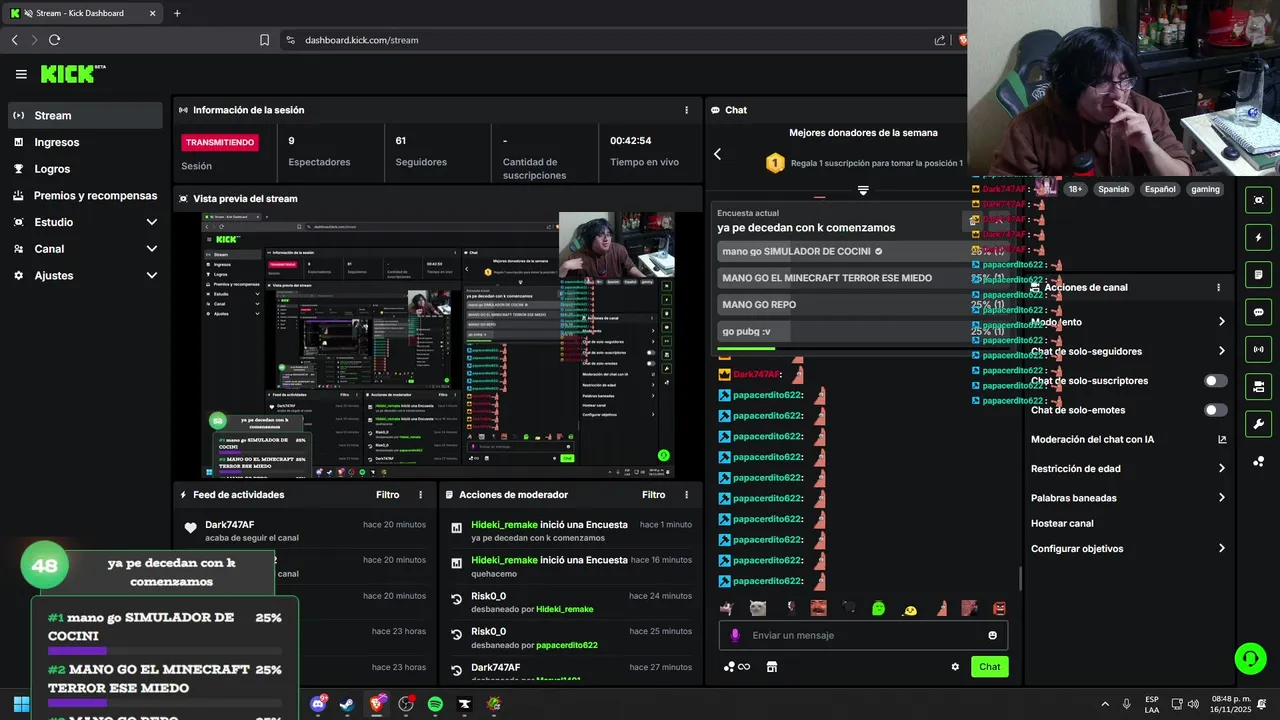Click inside the Enviar un mensaje field
This screenshot has height=720, width=1280.
click(863, 635)
